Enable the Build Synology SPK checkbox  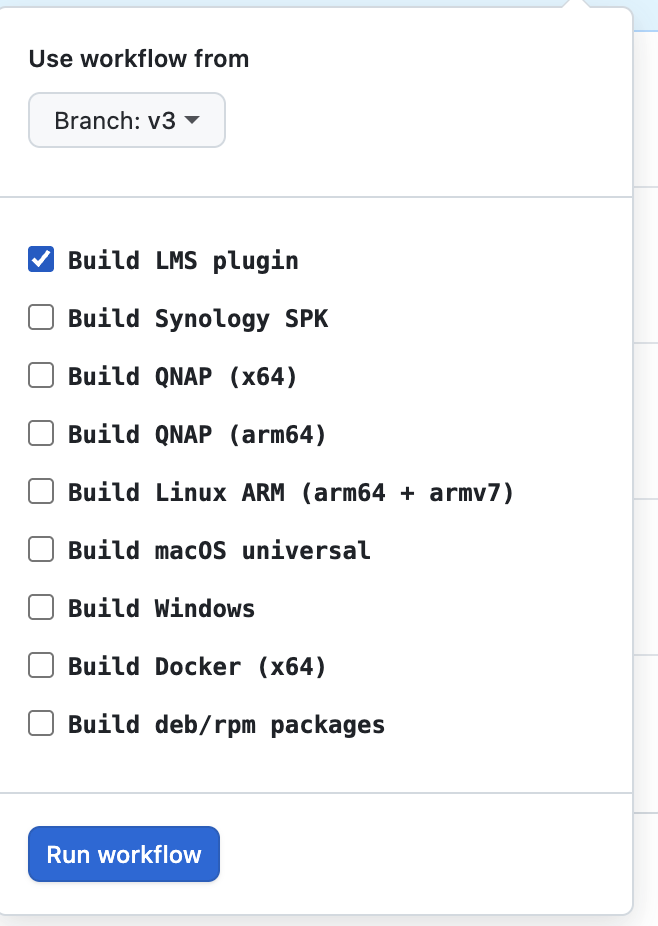tap(41, 318)
